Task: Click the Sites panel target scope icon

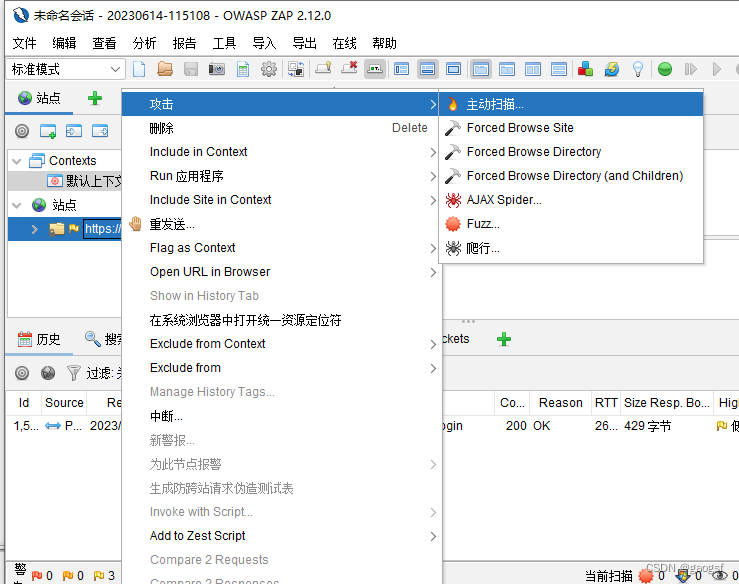Action: click(22, 131)
